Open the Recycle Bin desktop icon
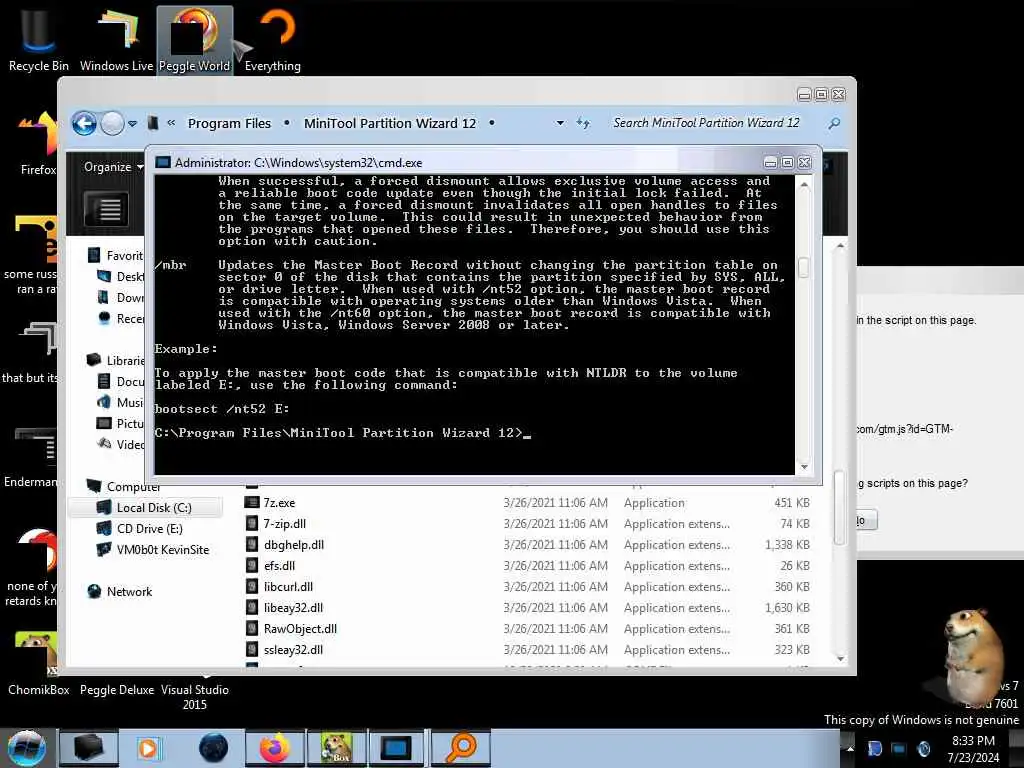The height and width of the screenshot is (768, 1024). pyautogui.click(x=38, y=39)
